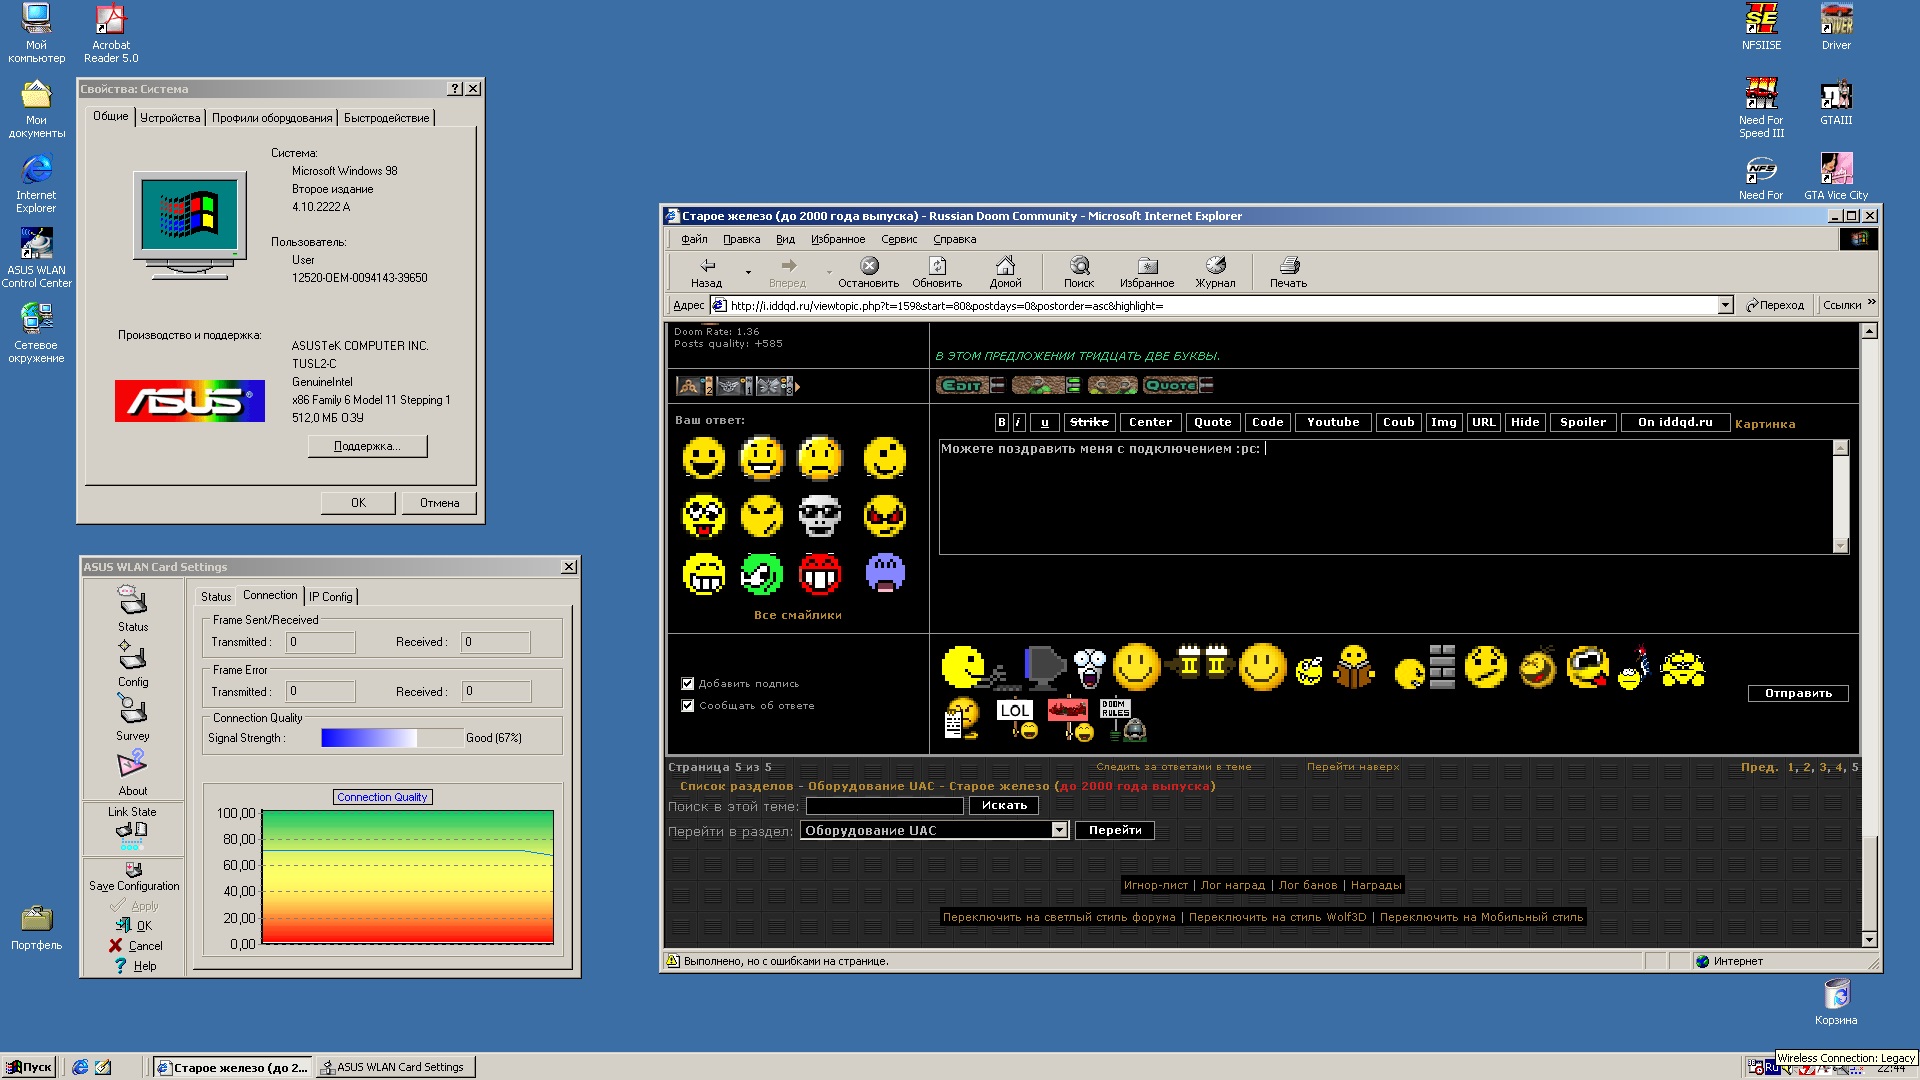Select Acrobat Reader 5.0 desktop icon
The width and height of the screenshot is (1920, 1080).
point(111,33)
